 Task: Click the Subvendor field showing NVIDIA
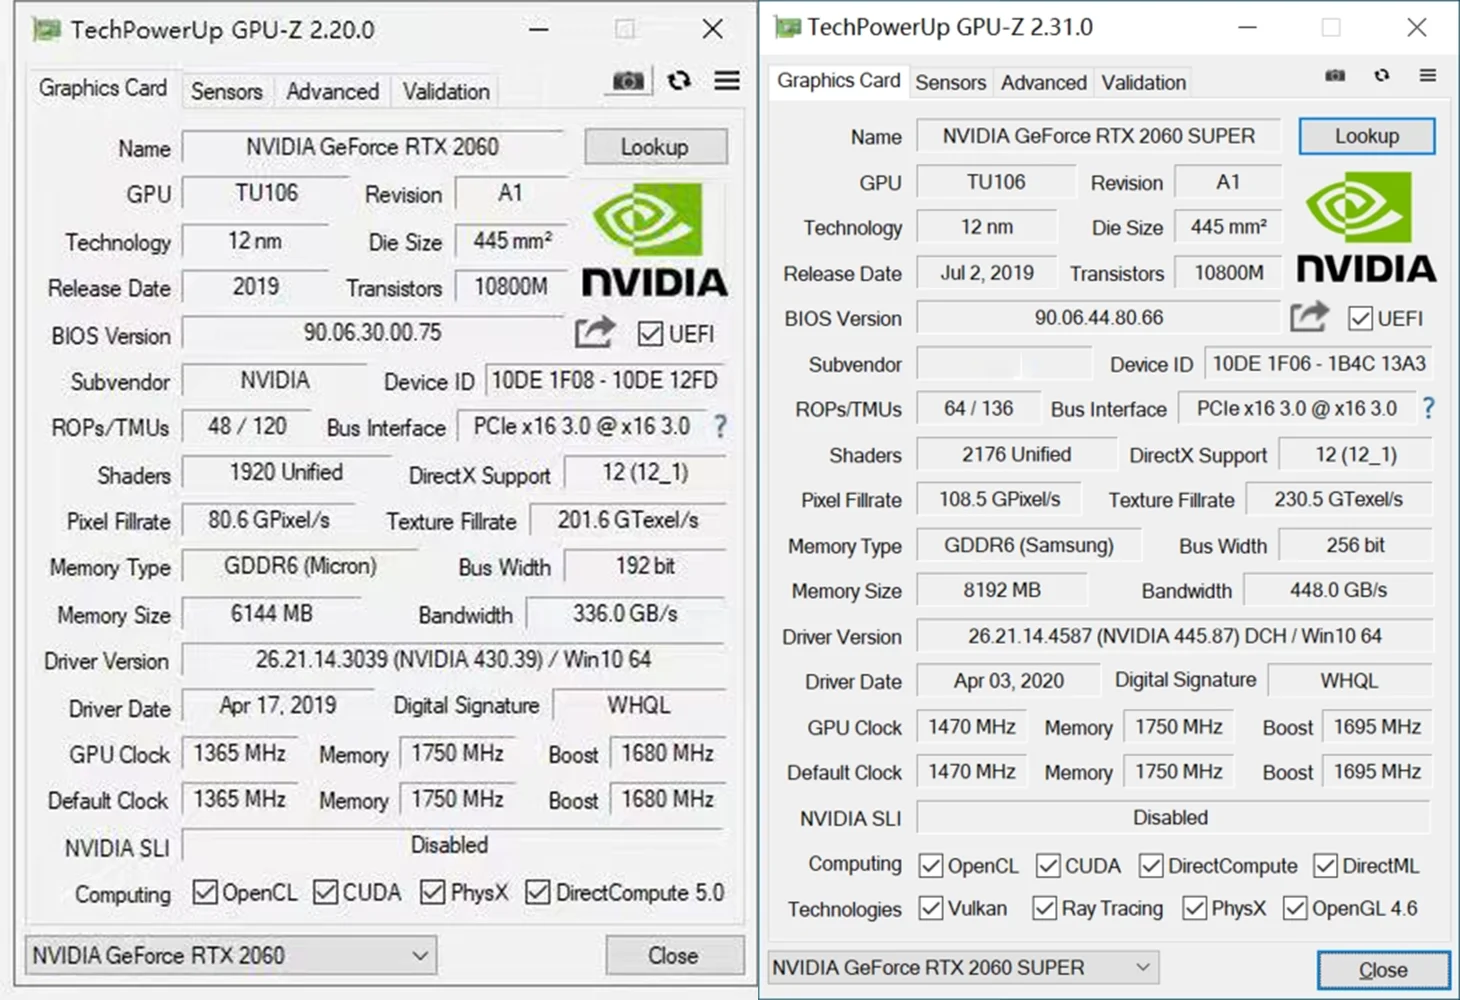(275, 380)
